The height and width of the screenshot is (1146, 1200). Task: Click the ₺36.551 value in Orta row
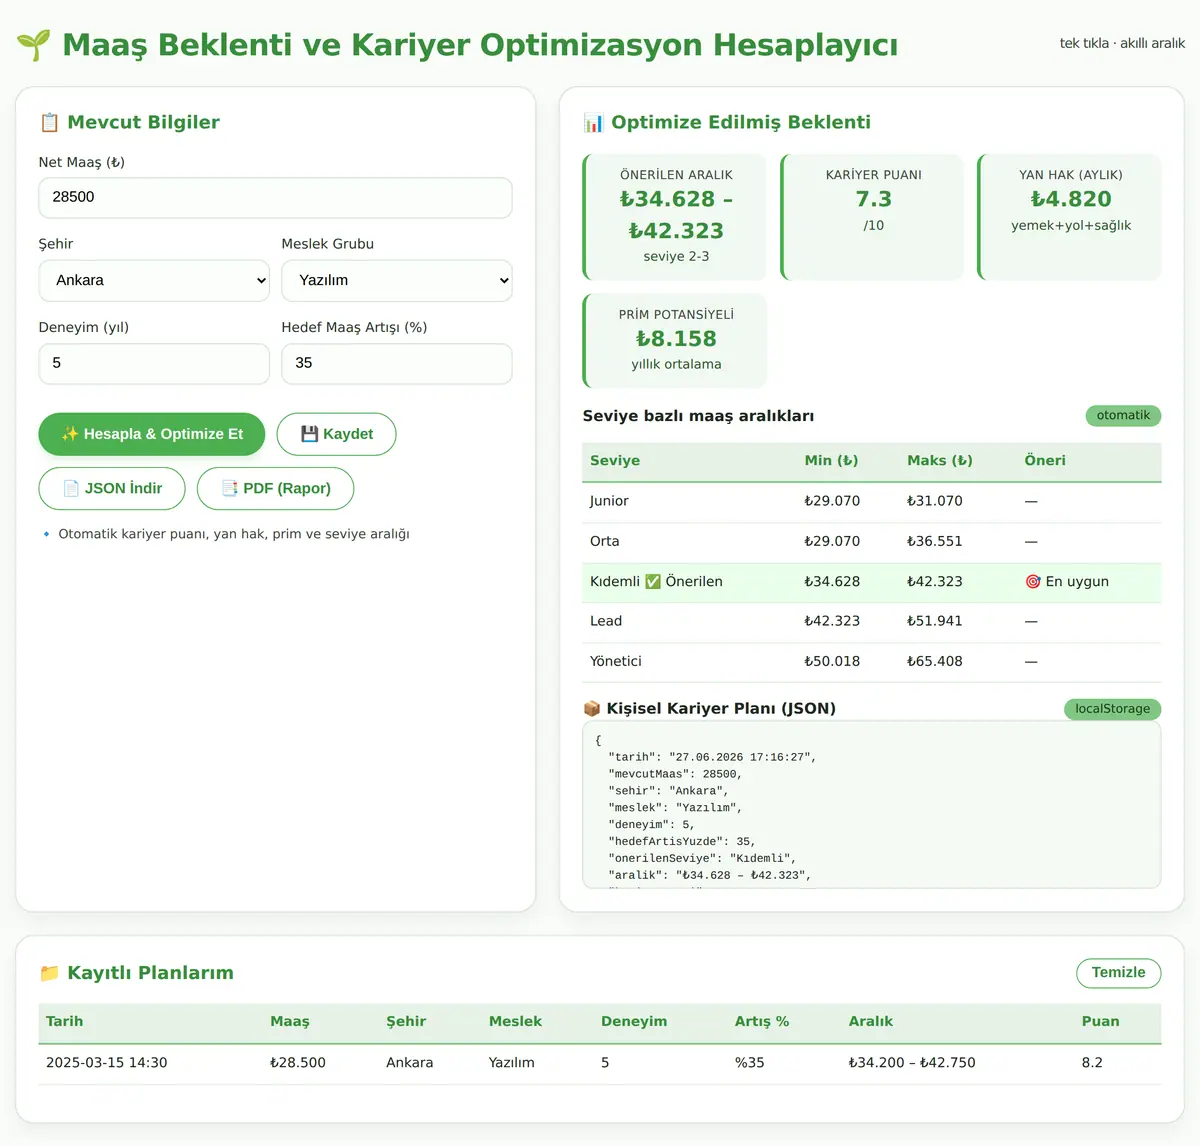tap(934, 541)
